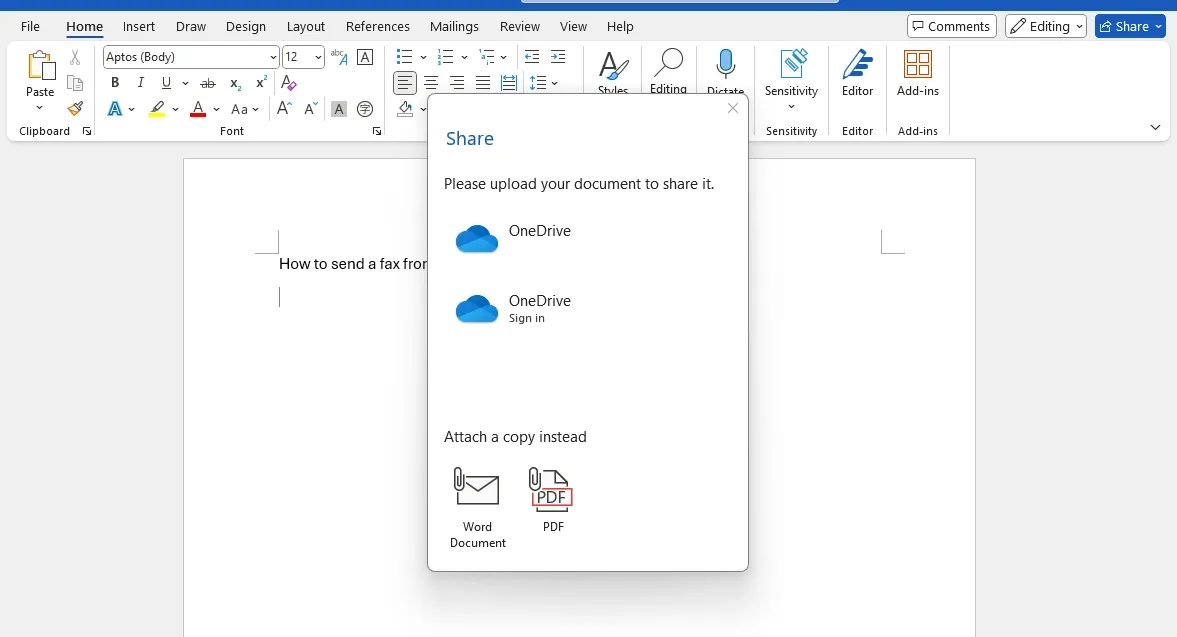This screenshot has width=1177, height=637.
Task: Click the blue Share button
Action: (1130, 26)
